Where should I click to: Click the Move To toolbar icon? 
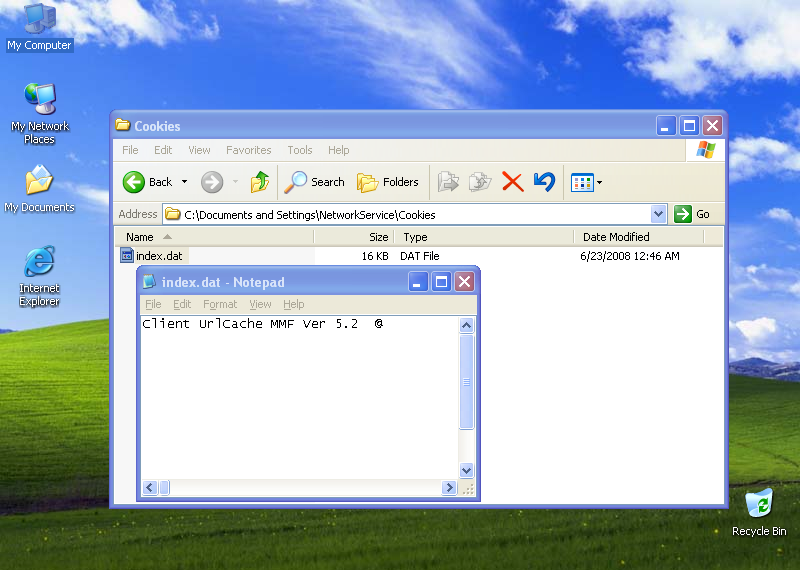[448, 182]
